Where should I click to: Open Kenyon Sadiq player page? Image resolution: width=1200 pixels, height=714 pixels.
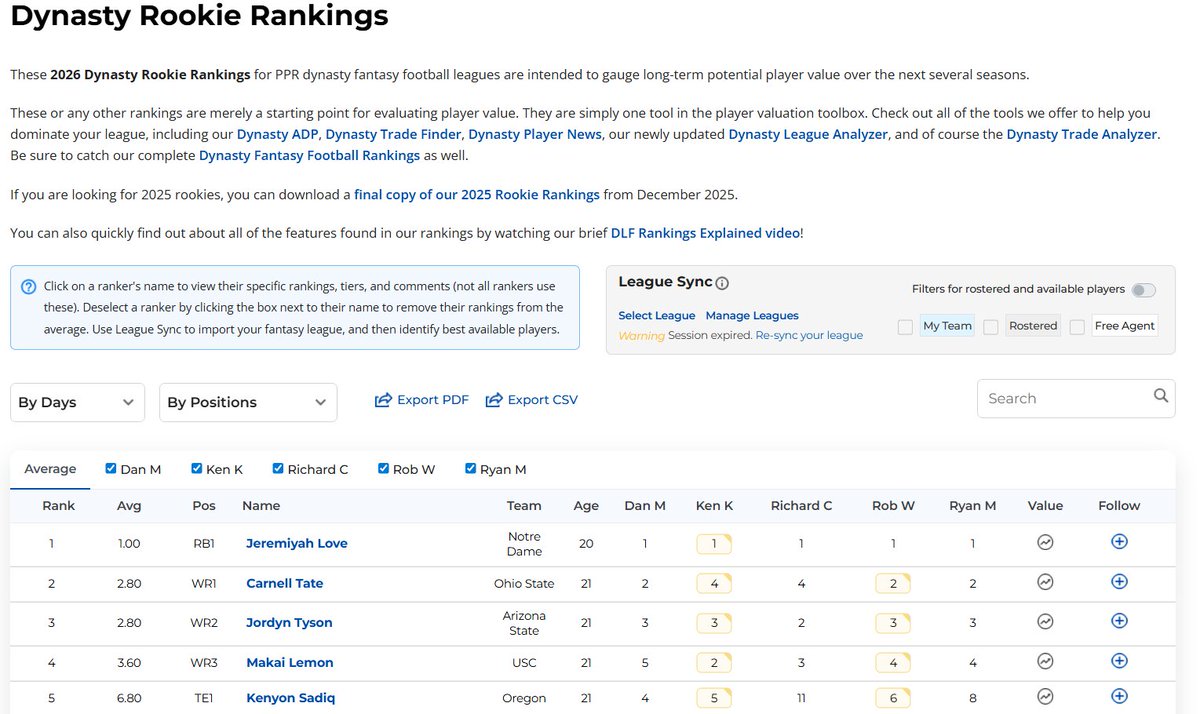(x=291, y=698)
